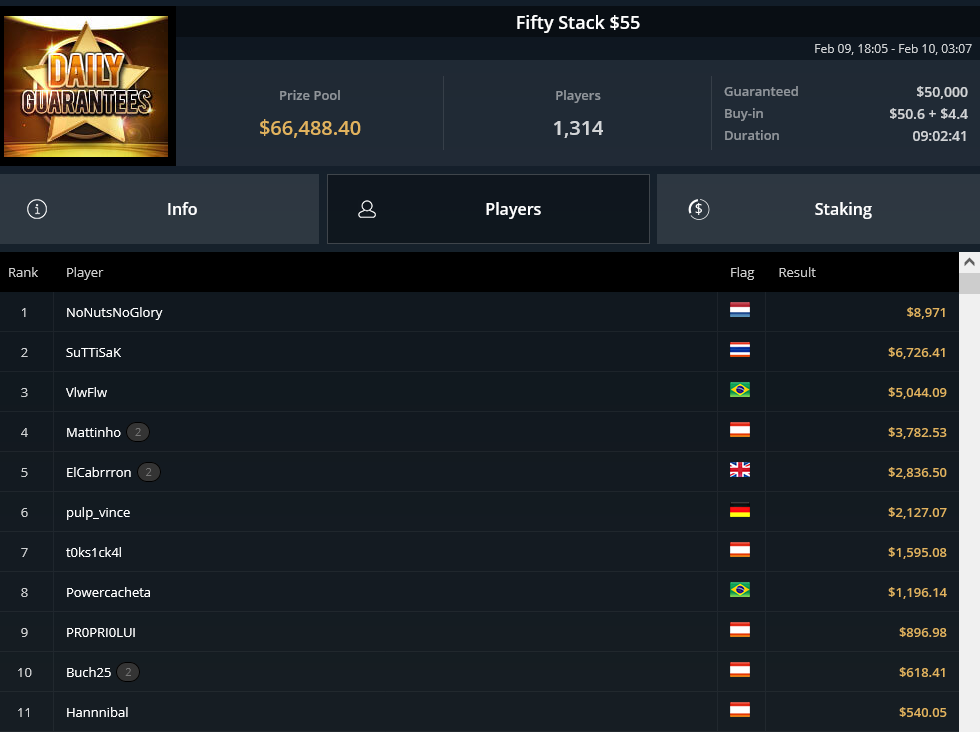
Task: Click the $540.05 result
Action: [x=922, y=713]
